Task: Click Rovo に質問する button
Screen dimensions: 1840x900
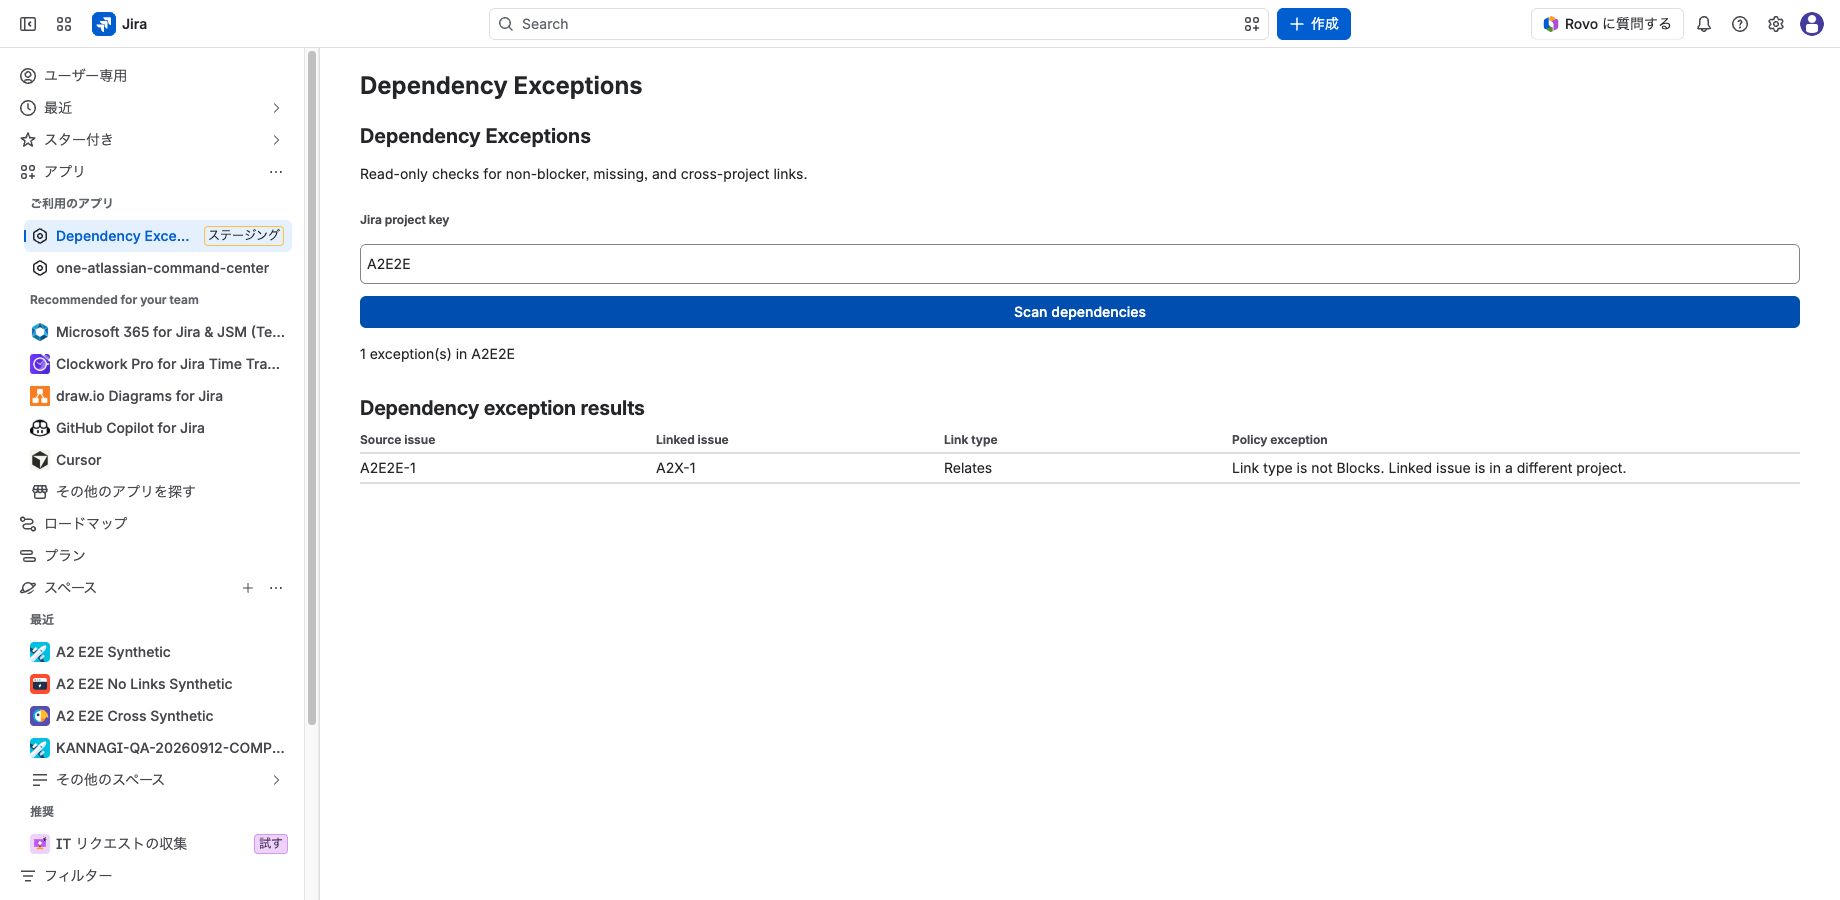Action: point(1607,24)
